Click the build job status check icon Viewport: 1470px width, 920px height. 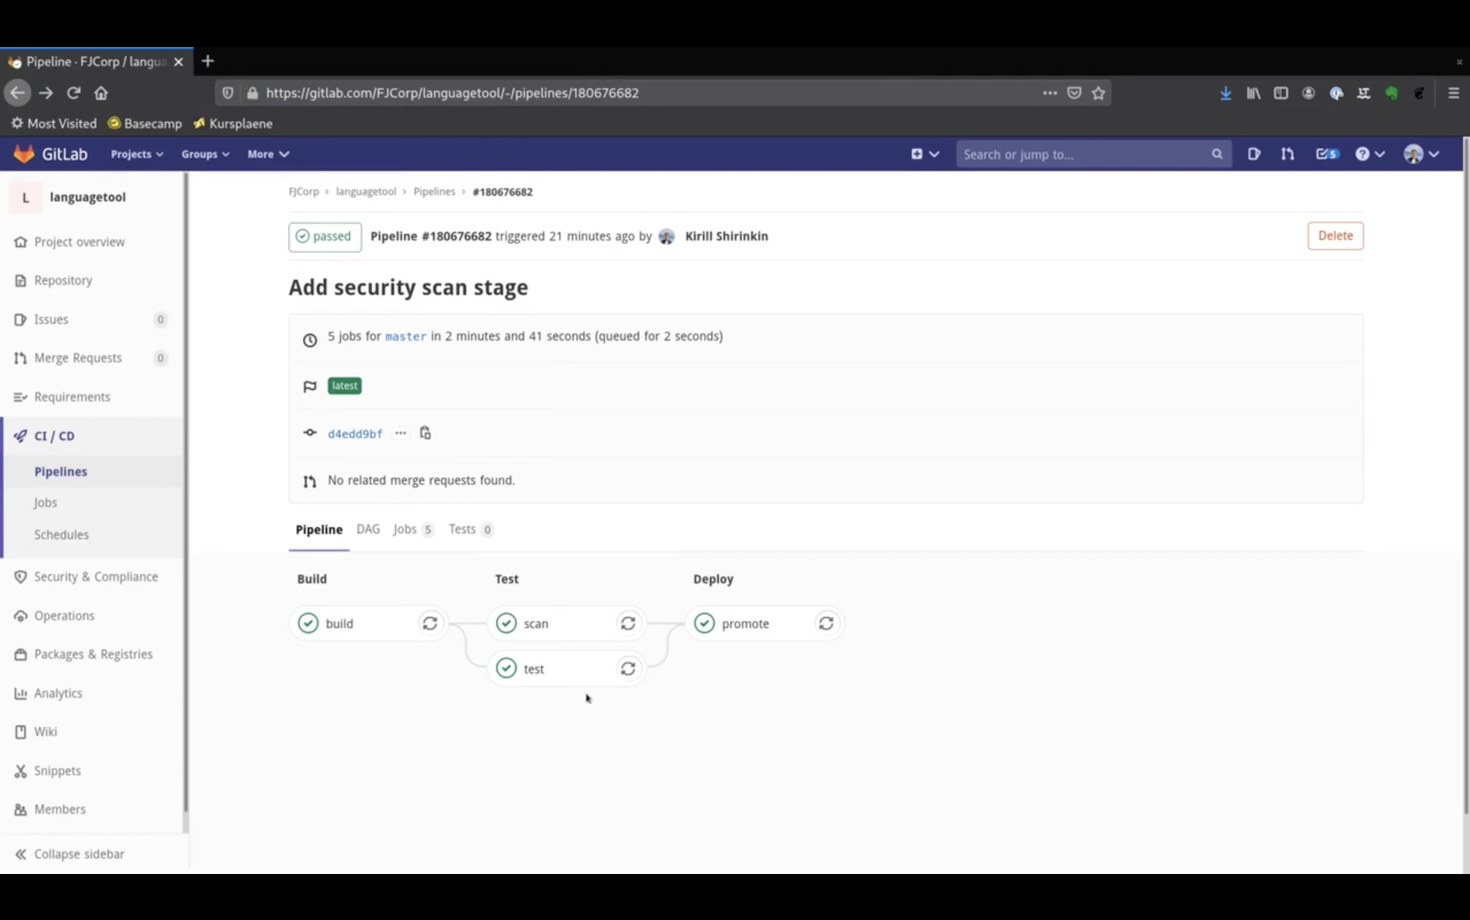tap(308, 623)
